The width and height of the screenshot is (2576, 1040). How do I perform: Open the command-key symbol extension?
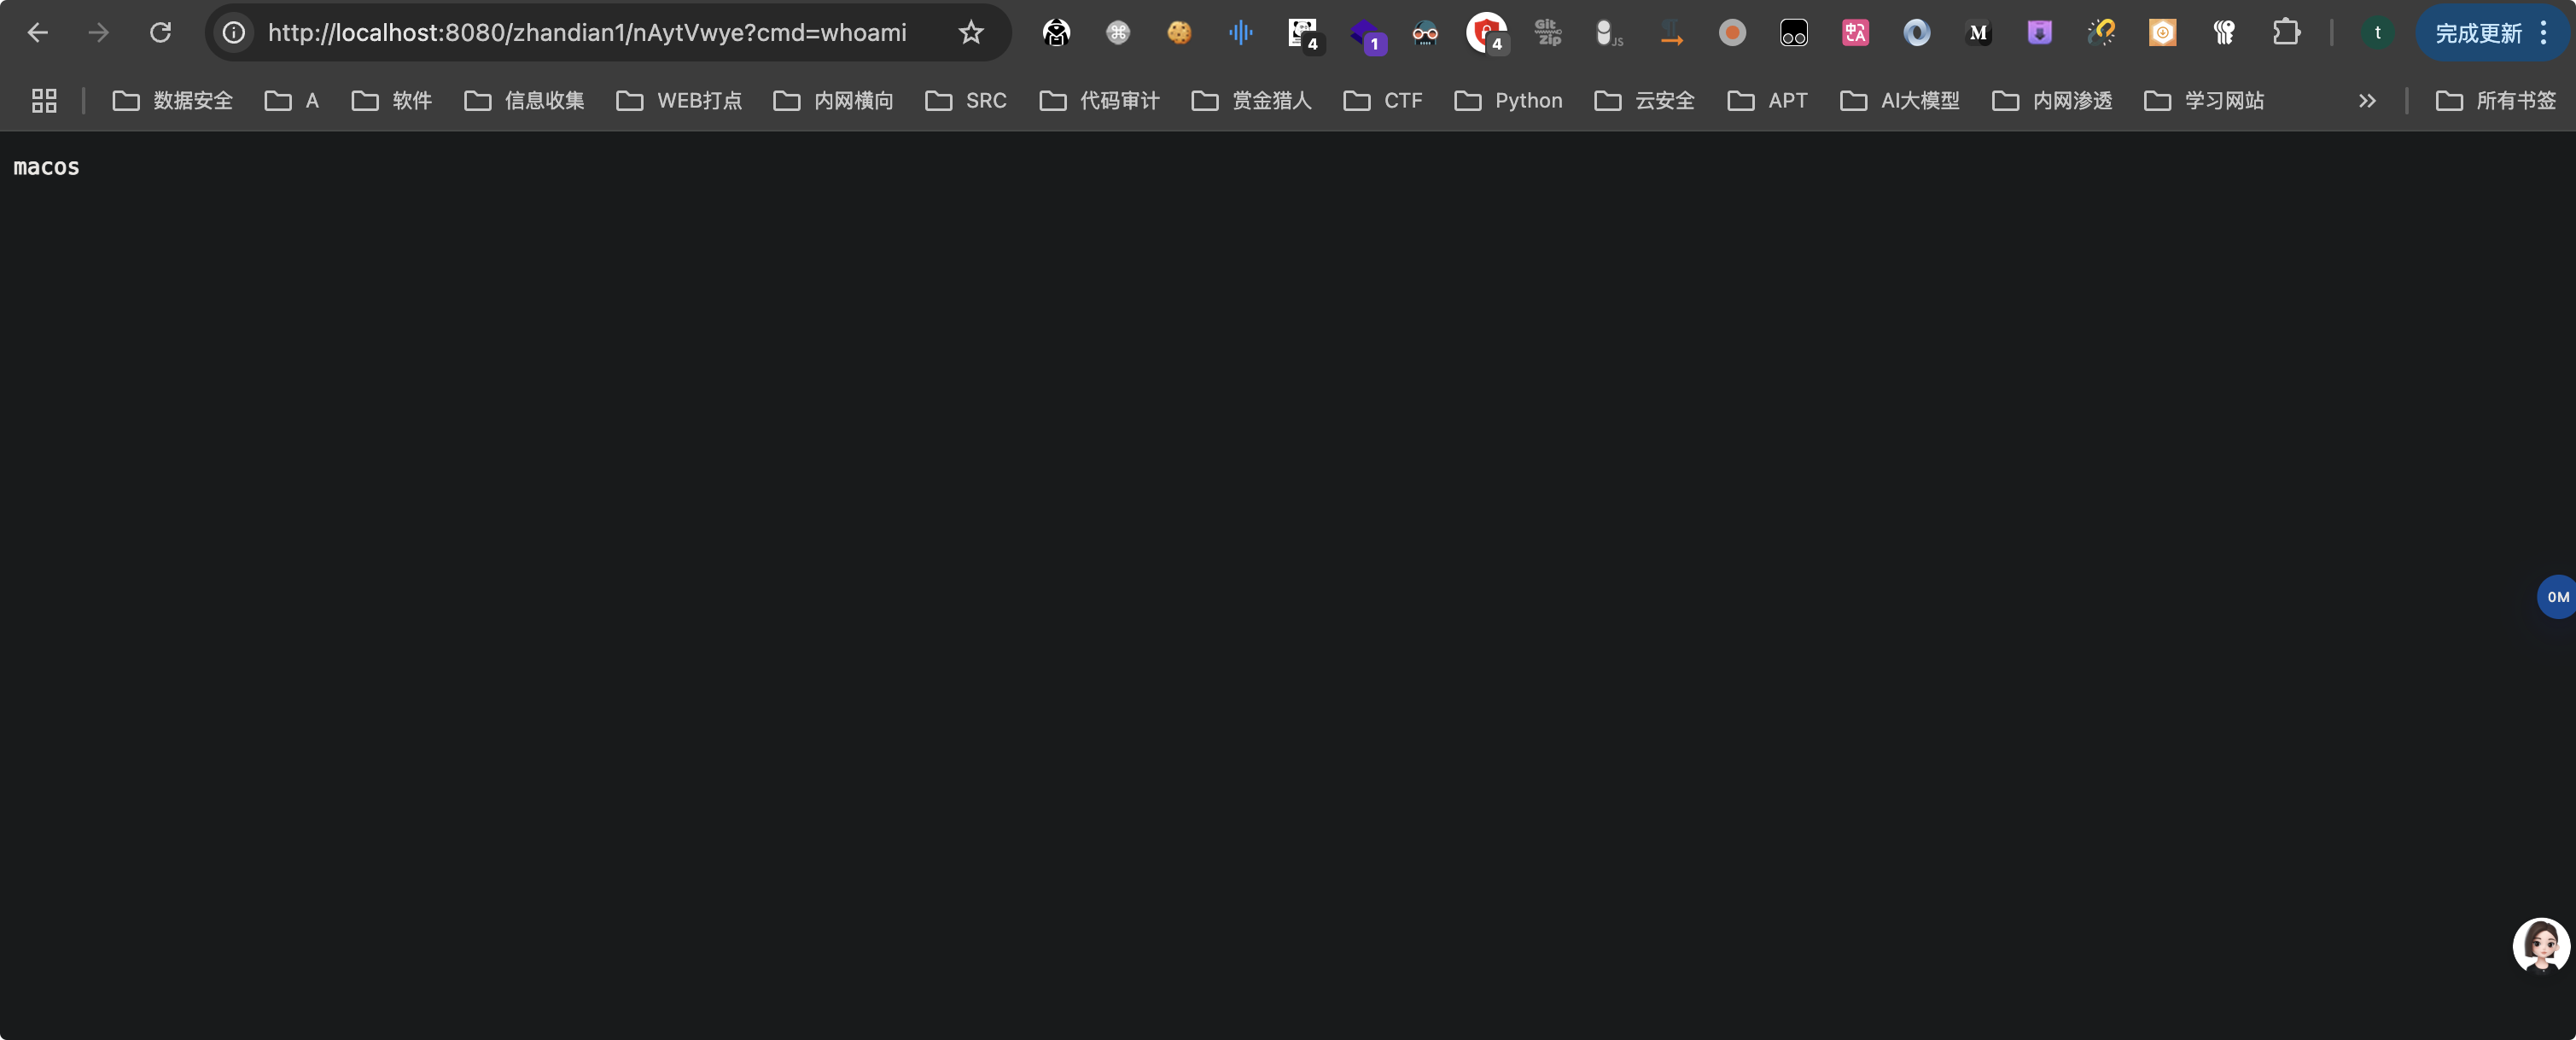click(1118, 33)
